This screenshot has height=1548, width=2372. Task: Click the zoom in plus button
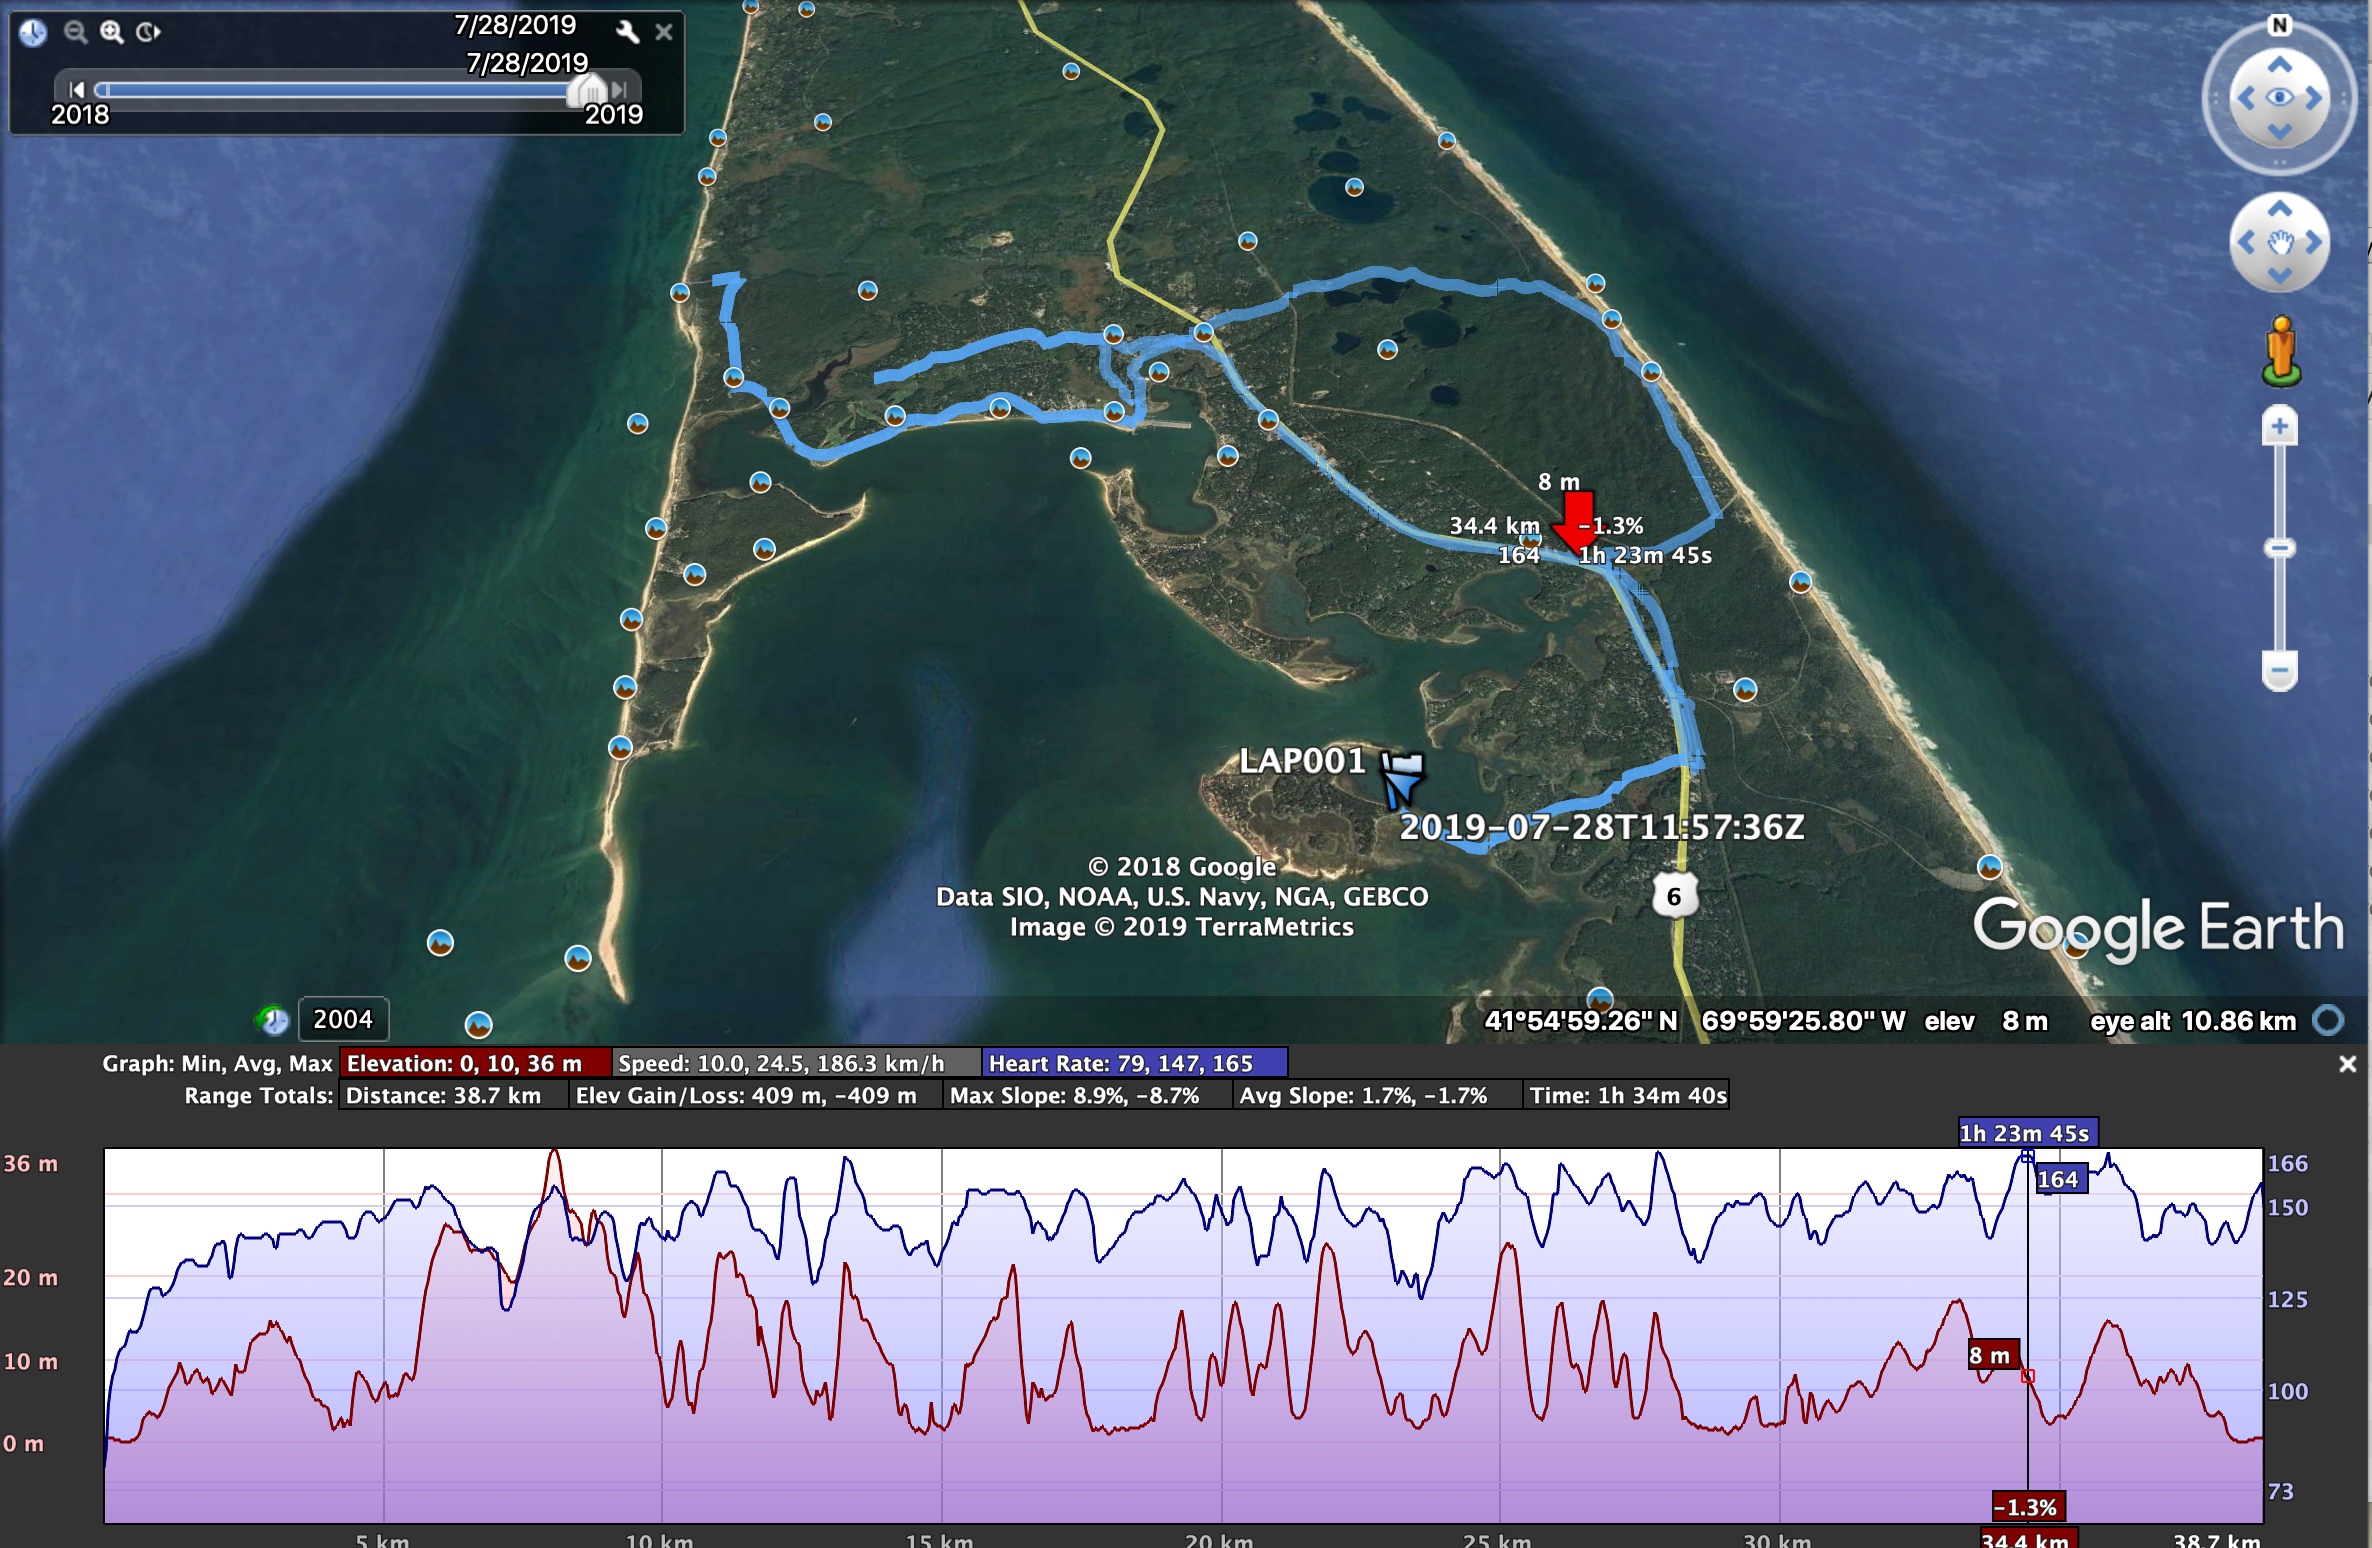coord(2279,427)
